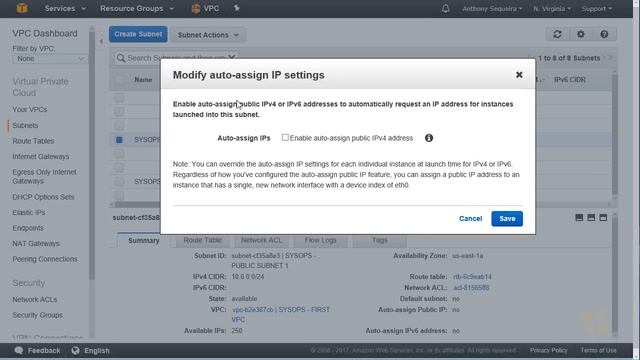Screen dimensions: 640x360
Task: Open the notifications bell icon
Action: 445,9
